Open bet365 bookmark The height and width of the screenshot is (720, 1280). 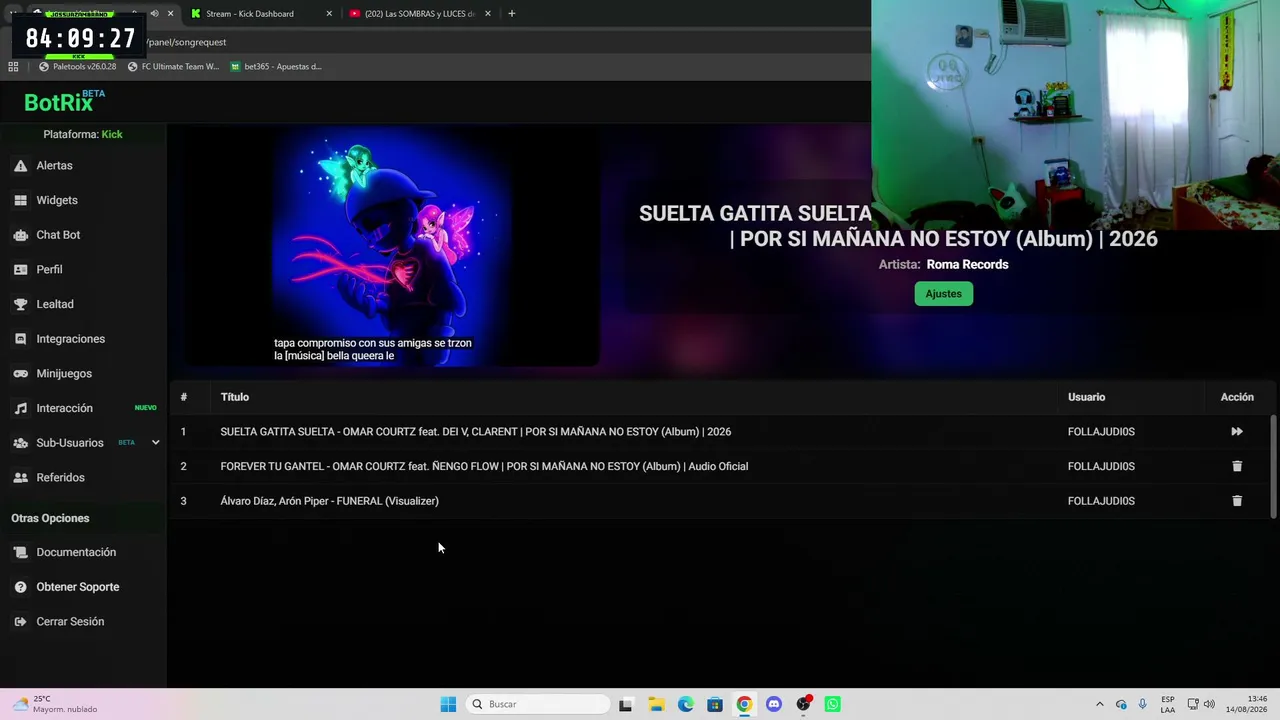(276, 67)
